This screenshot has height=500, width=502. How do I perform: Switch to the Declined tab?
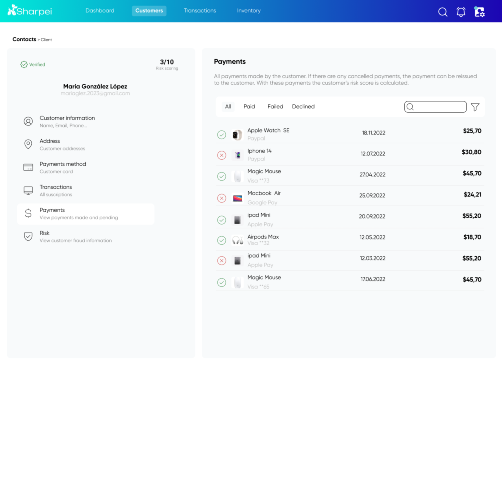tap(303, 107)
